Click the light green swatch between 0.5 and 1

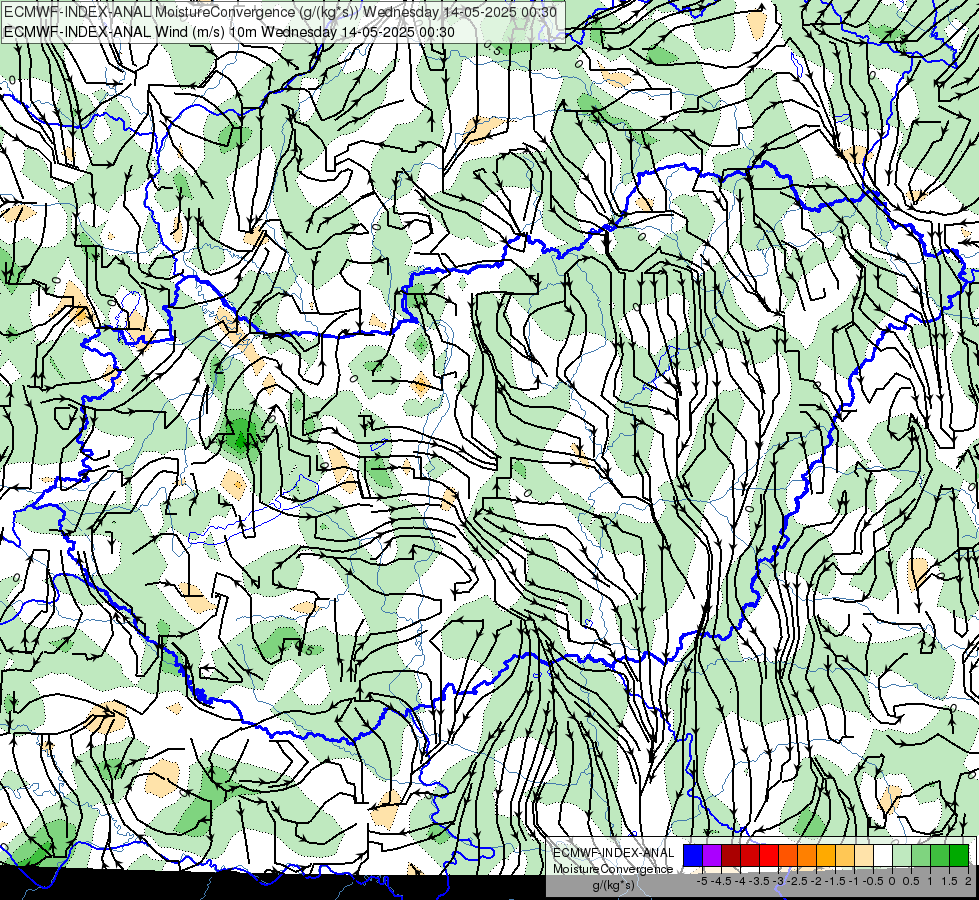tap(921, 855)
